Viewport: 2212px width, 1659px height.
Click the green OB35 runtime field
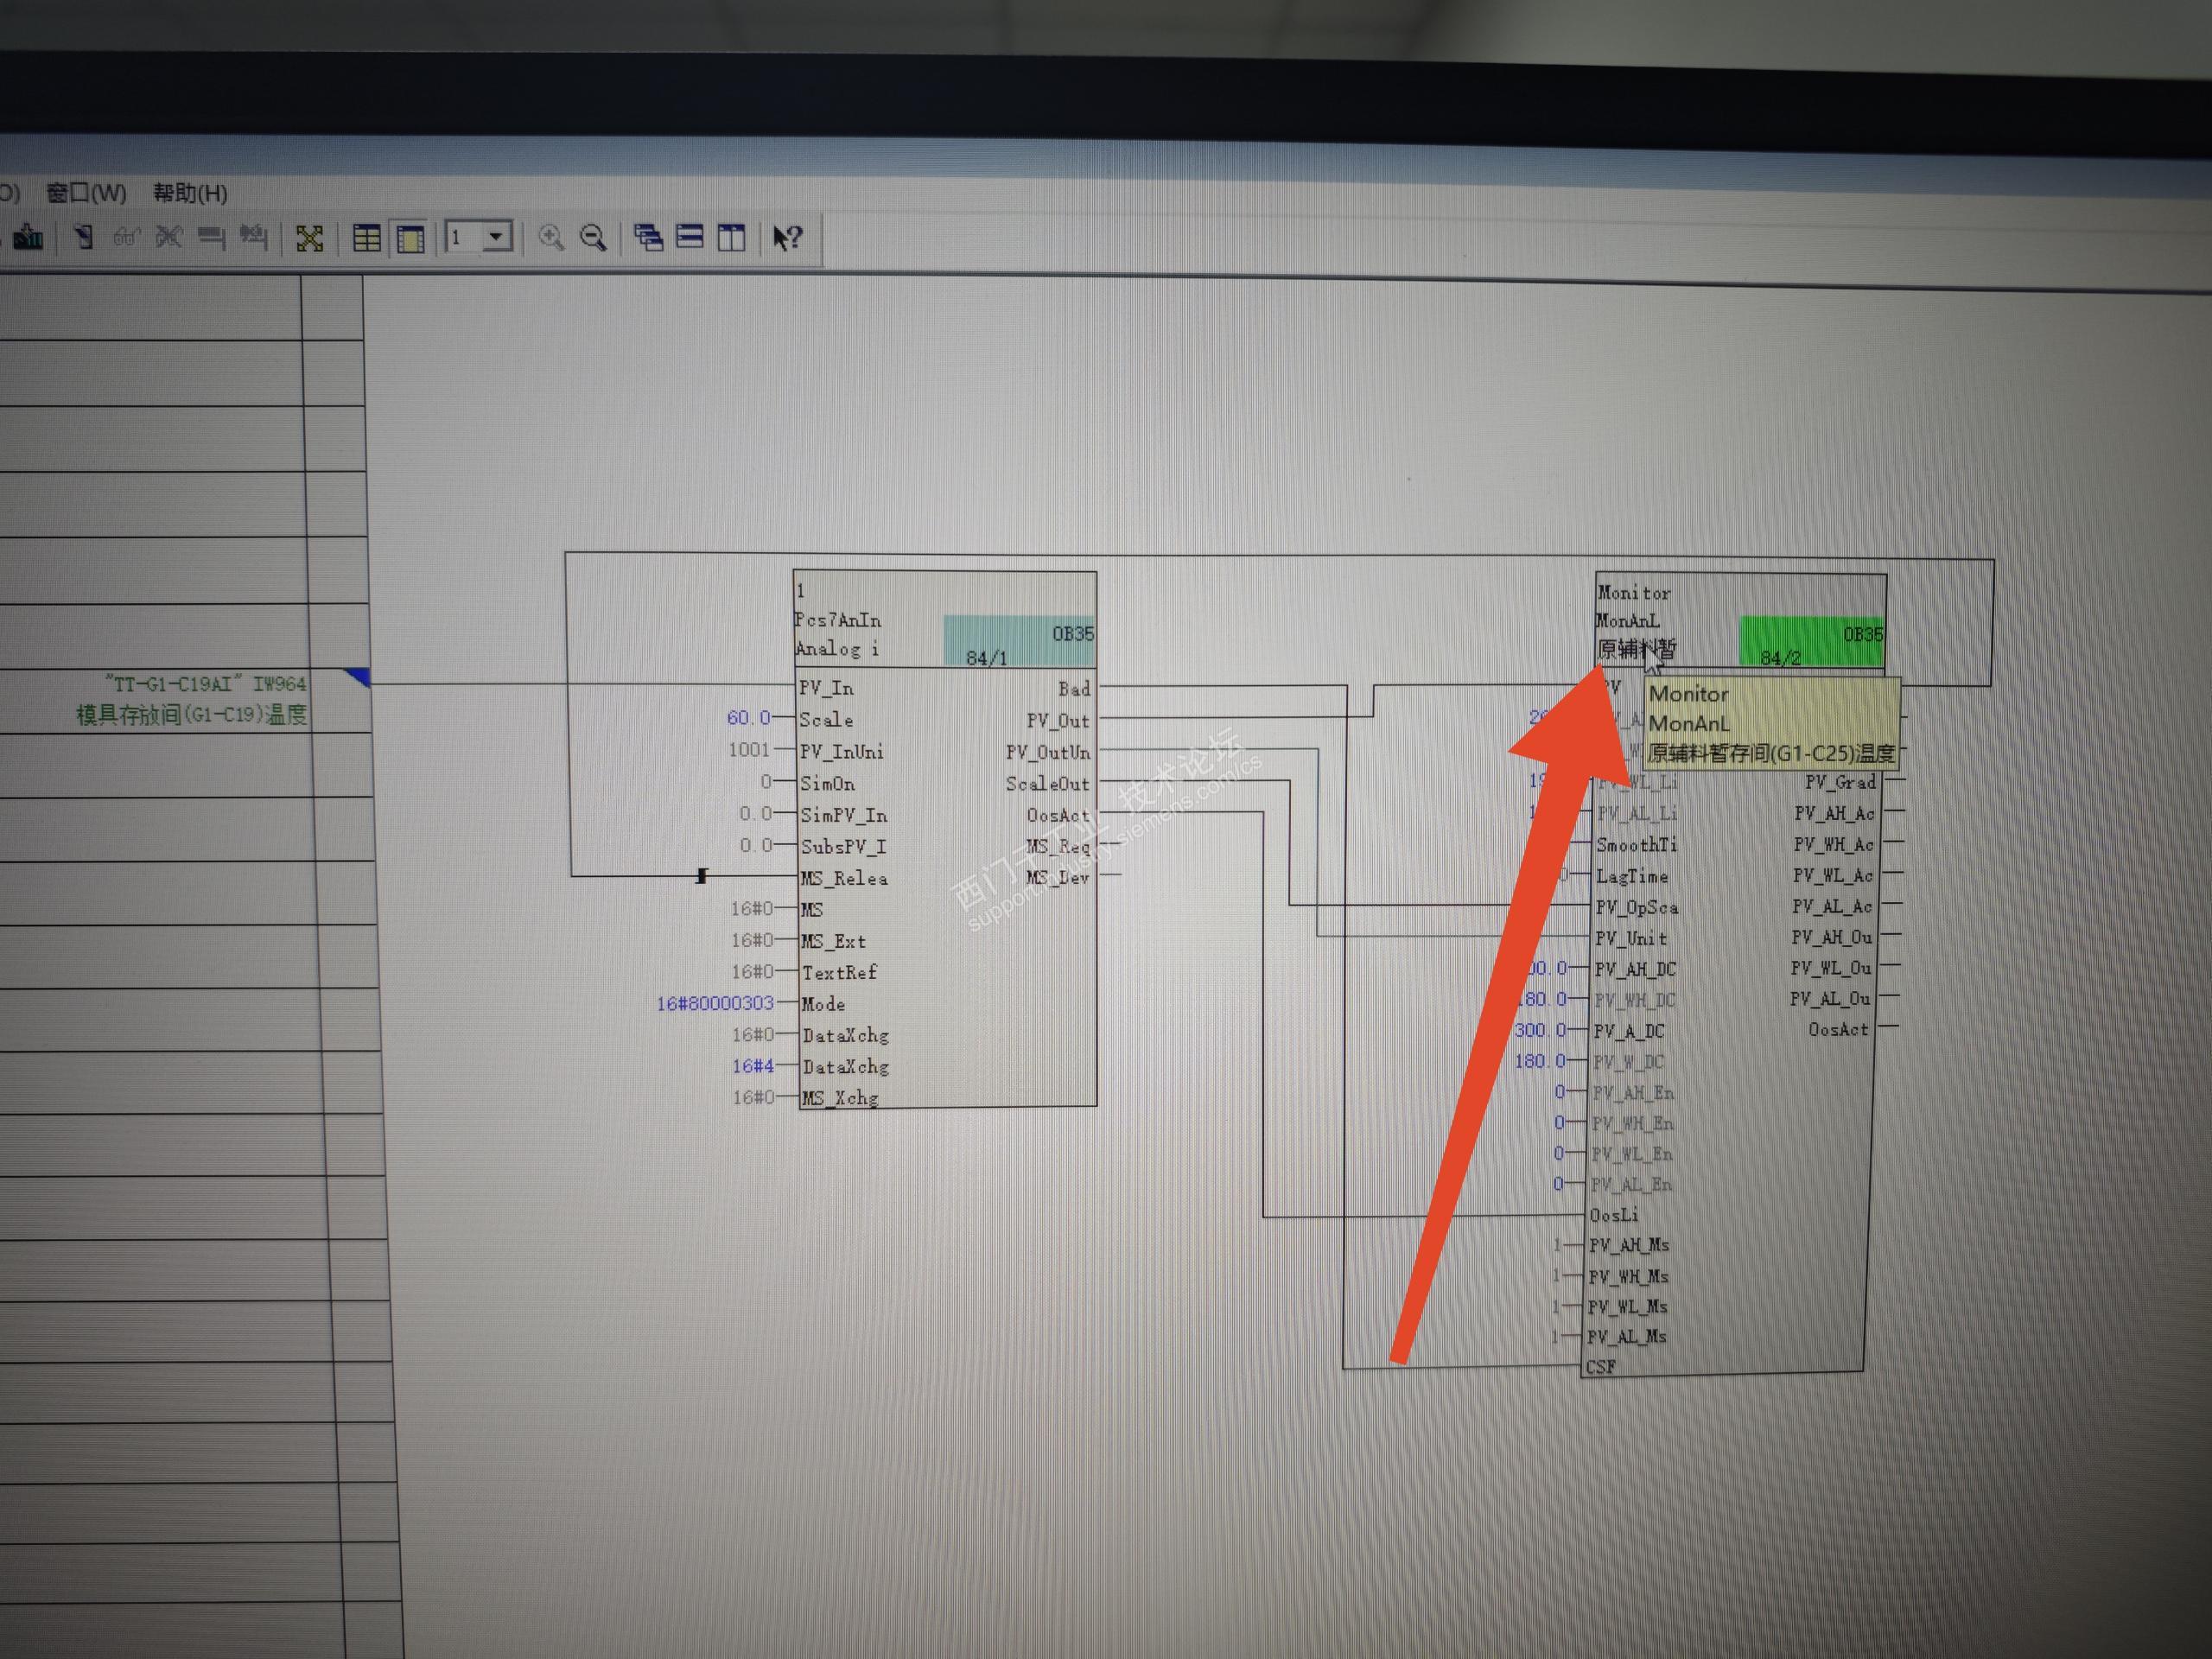pyautogui.click(x=1810, y=641)
